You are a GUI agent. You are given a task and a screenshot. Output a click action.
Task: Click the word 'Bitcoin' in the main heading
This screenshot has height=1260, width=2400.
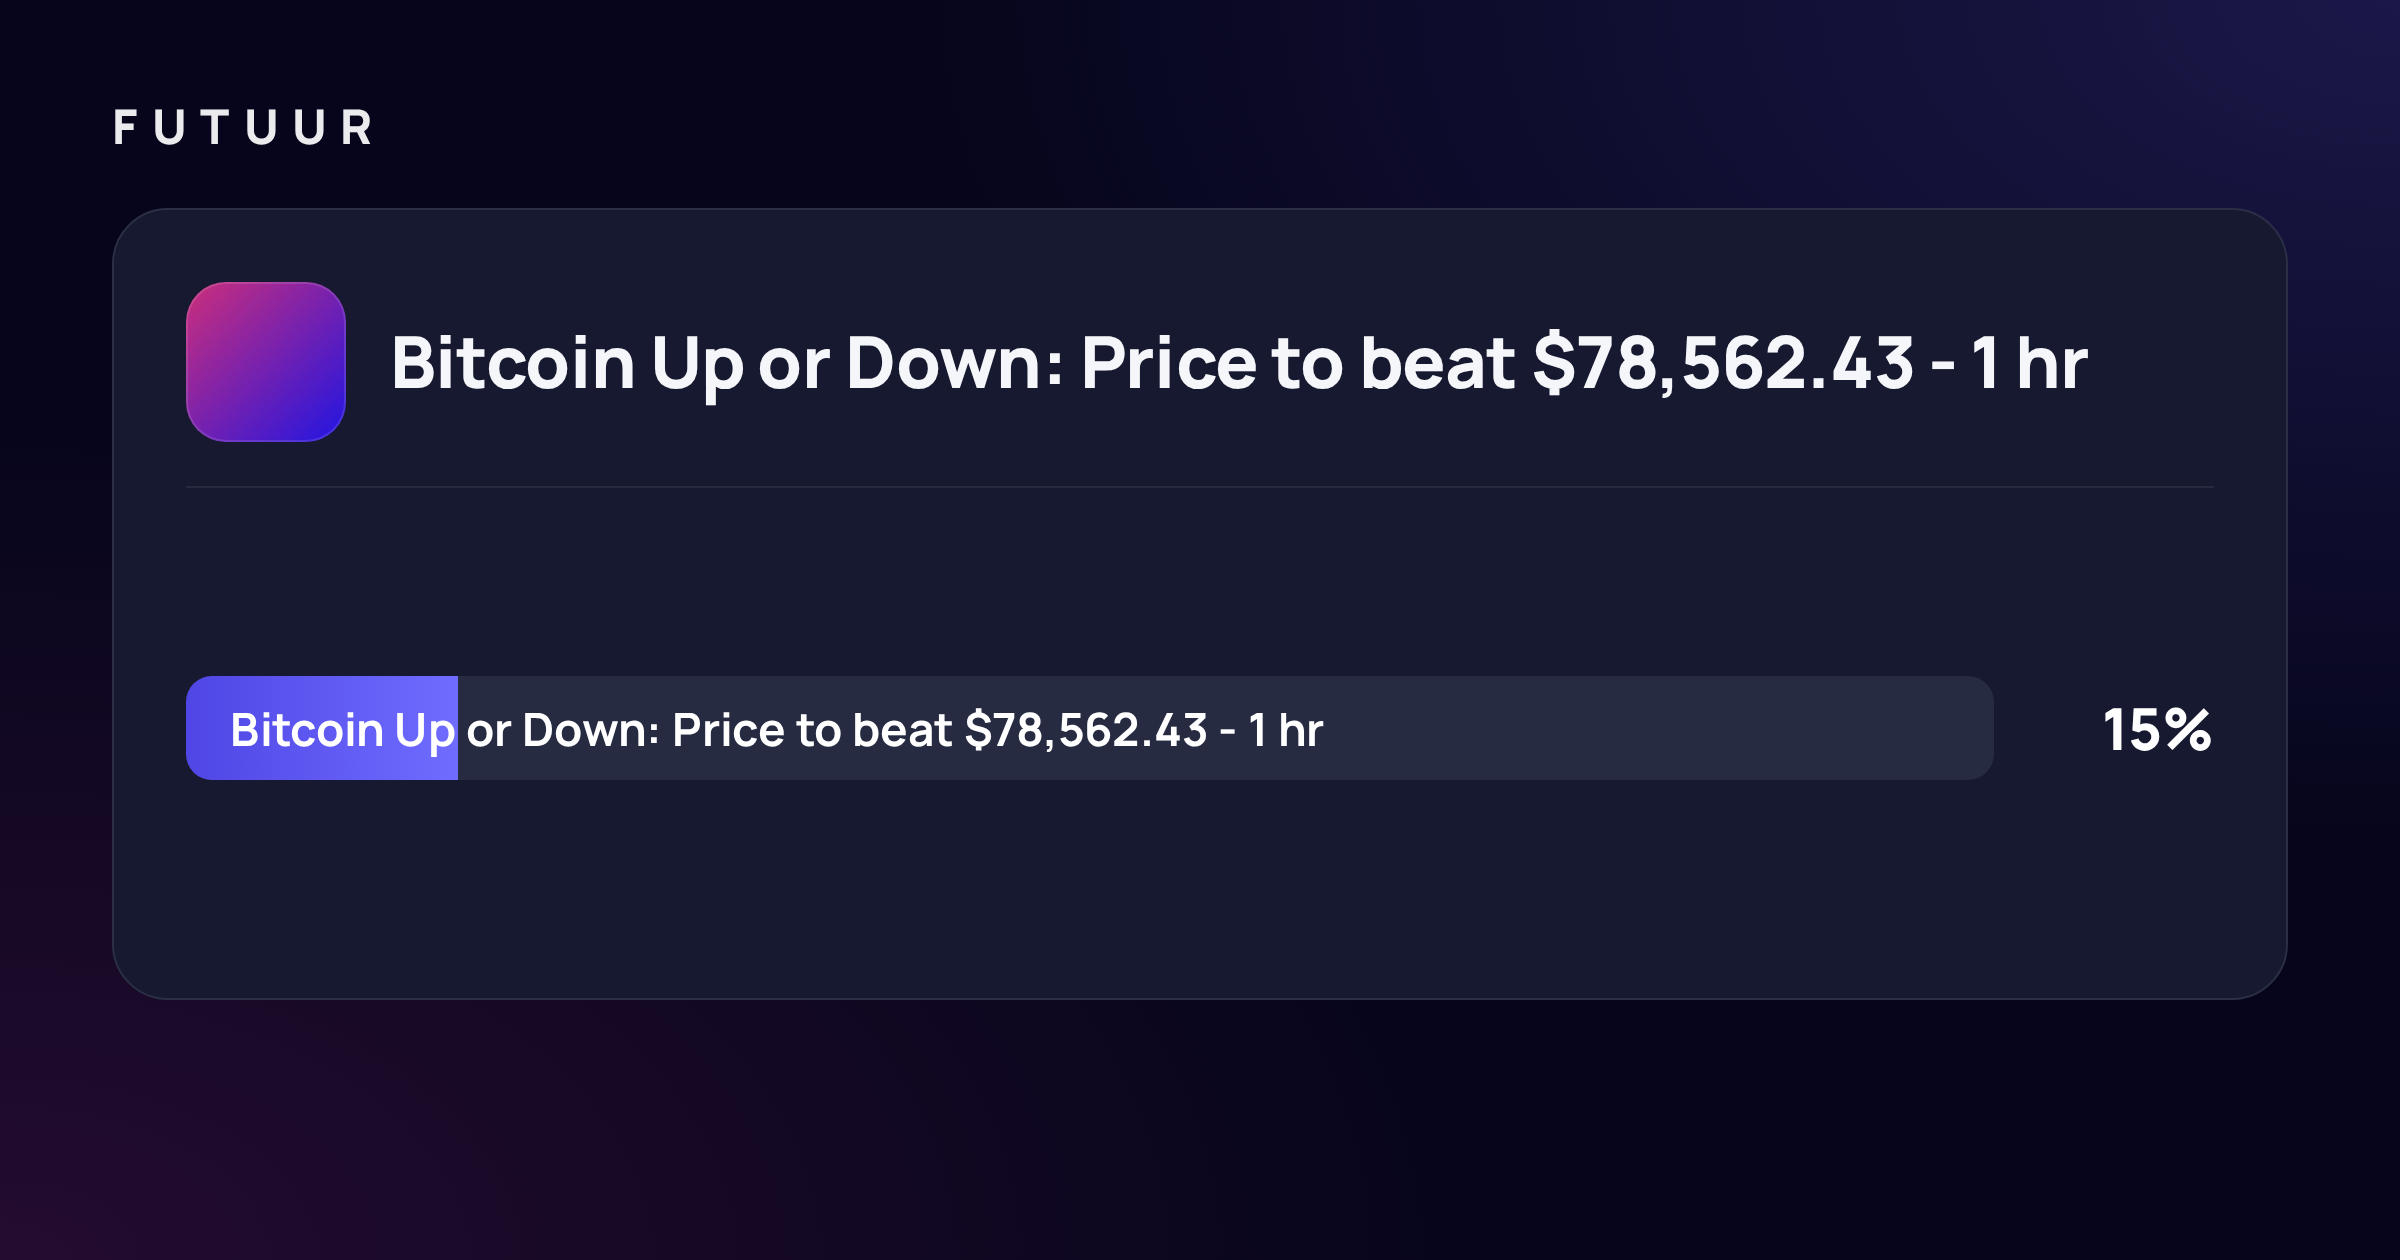[513, 364]
